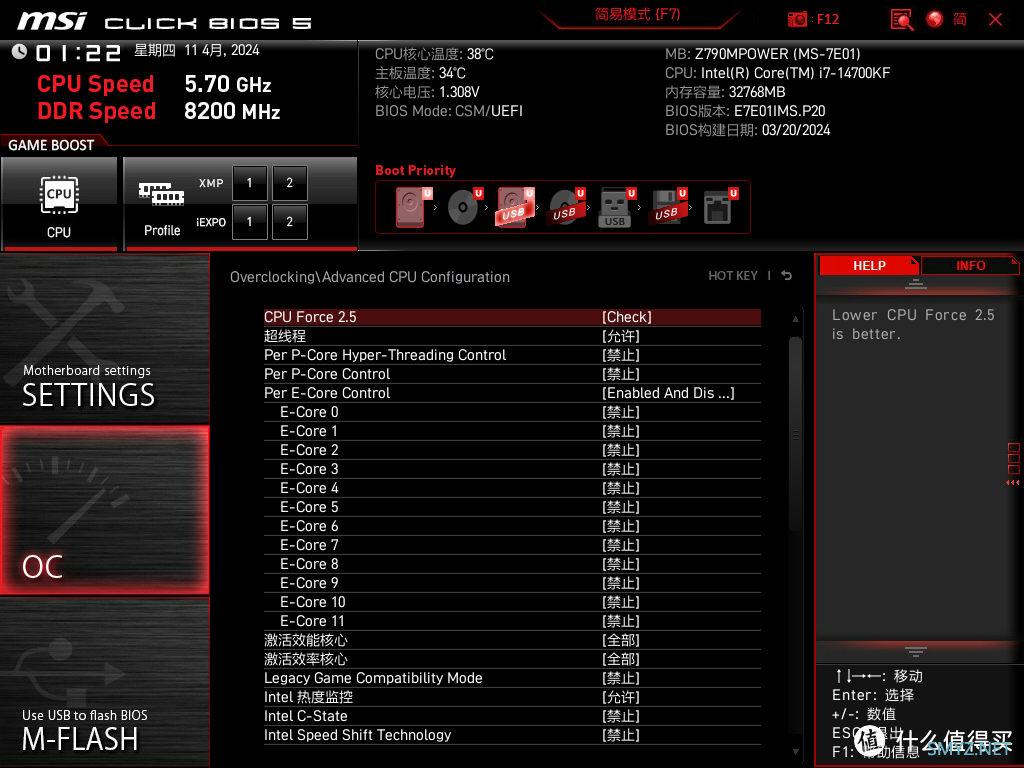Viewport: 1024px width, 768px height.
Task: Close the BIOS with the X icon
Action: tap(995, 20)
